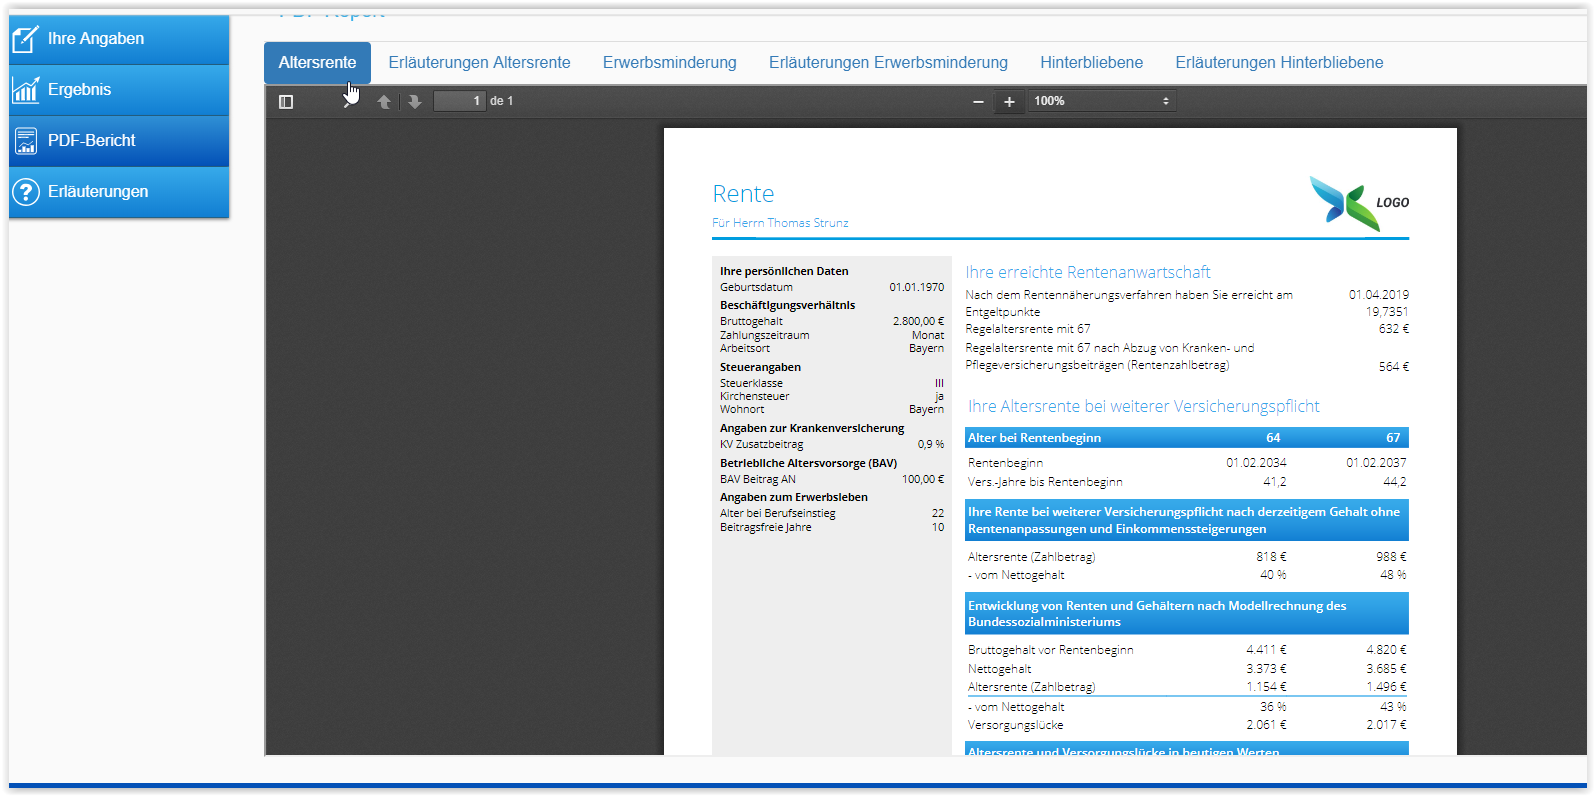This screenshot has height=796, width=1595.
Task: Go to Ihre Angaben in sidebar
Action: 96,39
